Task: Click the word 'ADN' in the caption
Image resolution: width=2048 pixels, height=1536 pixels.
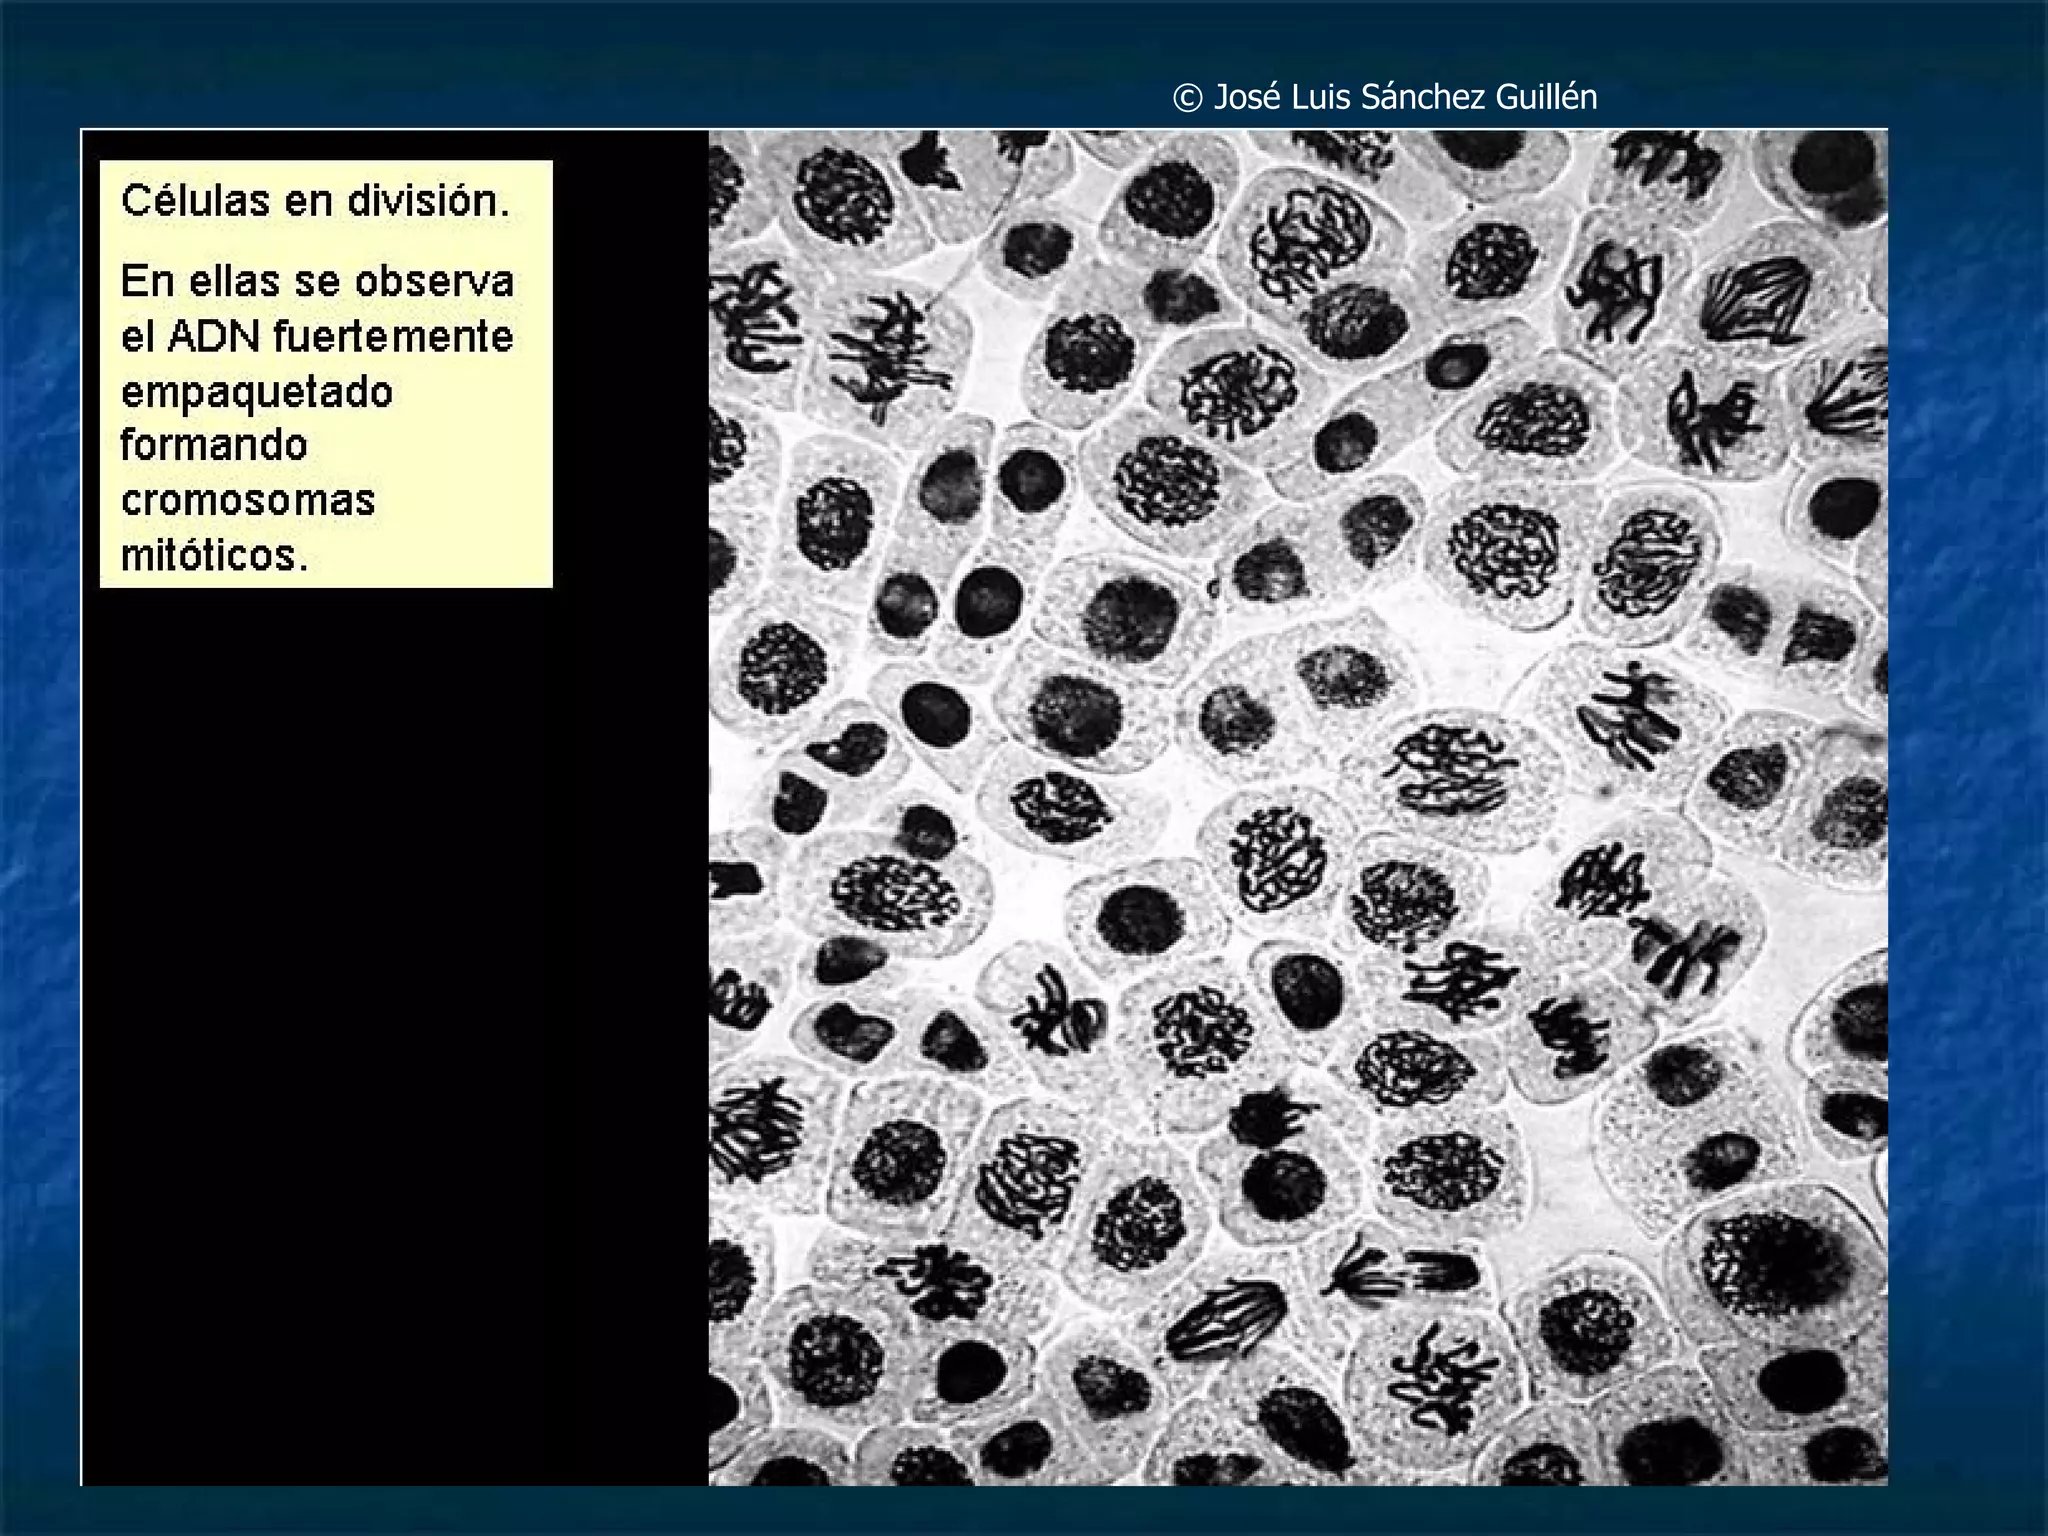Action: (213, 336)
